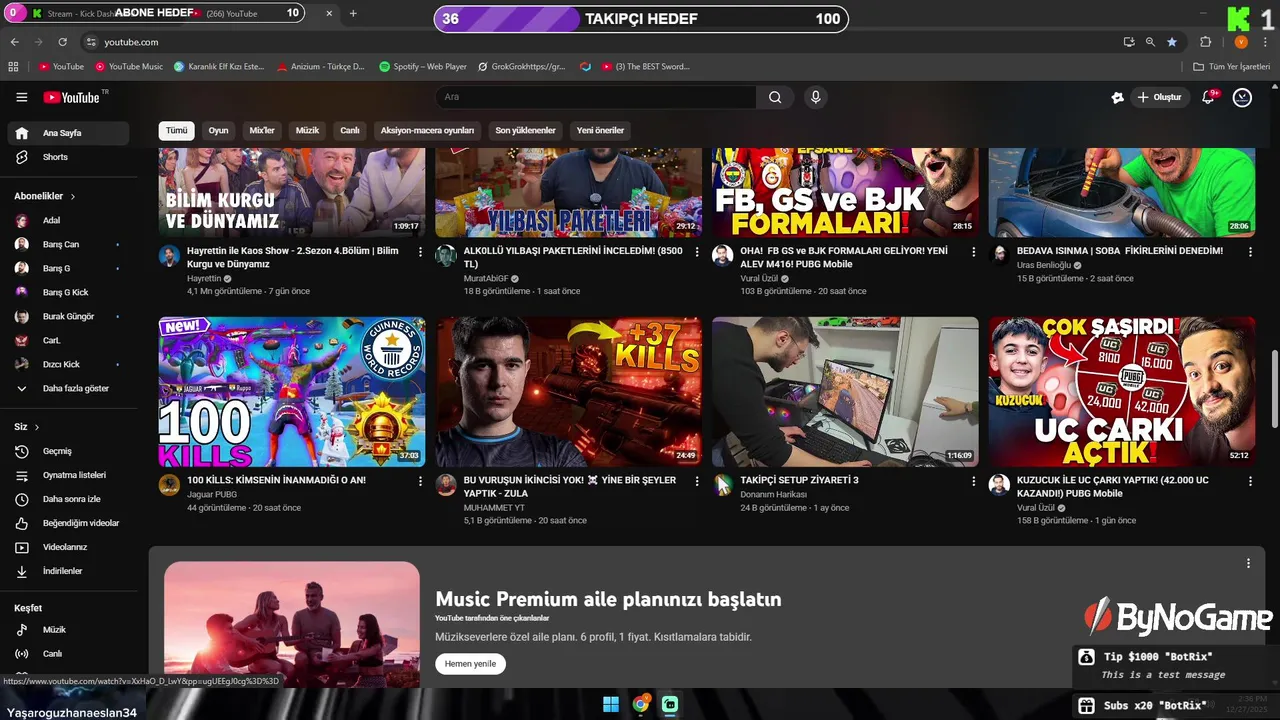Click Hemen yenile button

[x=470, y=664]
